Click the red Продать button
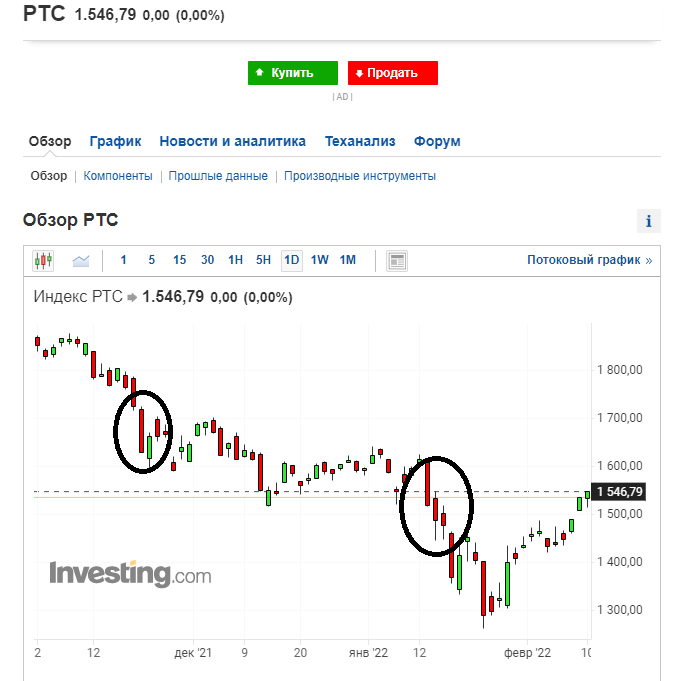The image size is (681, 681). pyautogui.click(x=393, y=73)
